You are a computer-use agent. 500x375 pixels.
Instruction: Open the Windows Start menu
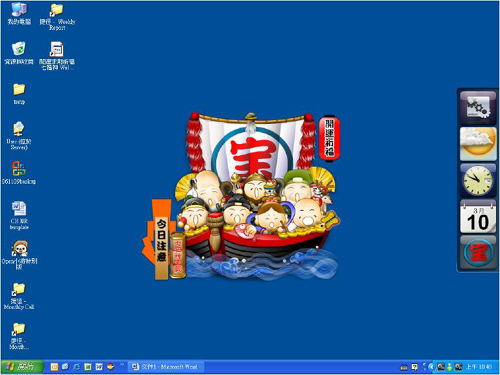point(22,367)
